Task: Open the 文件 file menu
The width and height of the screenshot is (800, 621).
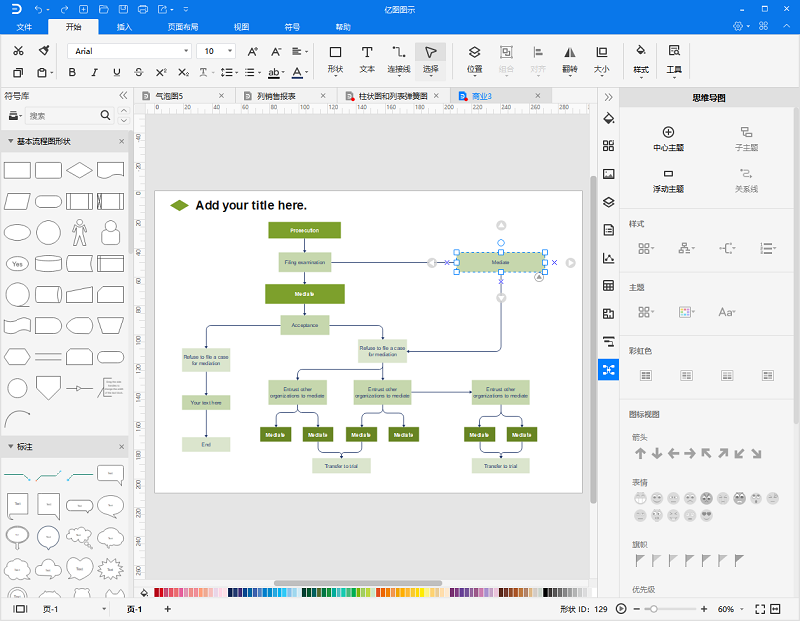Action: point(24,27)
